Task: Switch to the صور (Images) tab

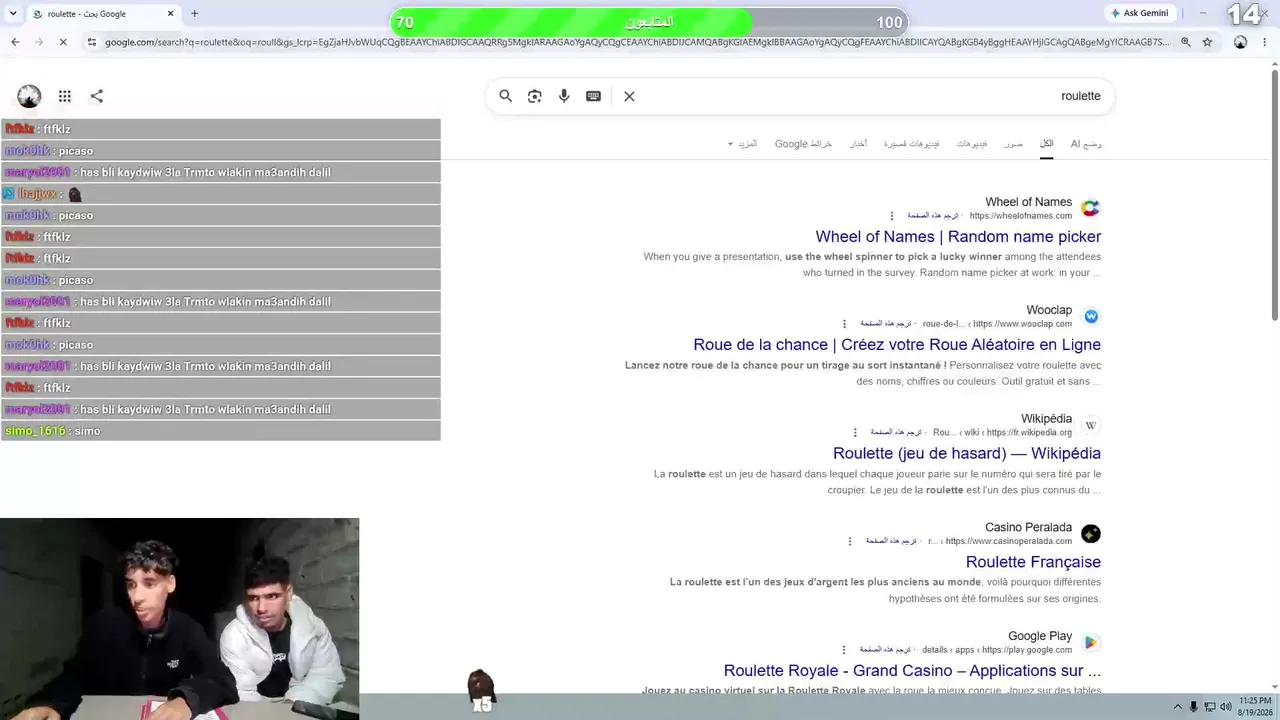Action: point(1013,144)
